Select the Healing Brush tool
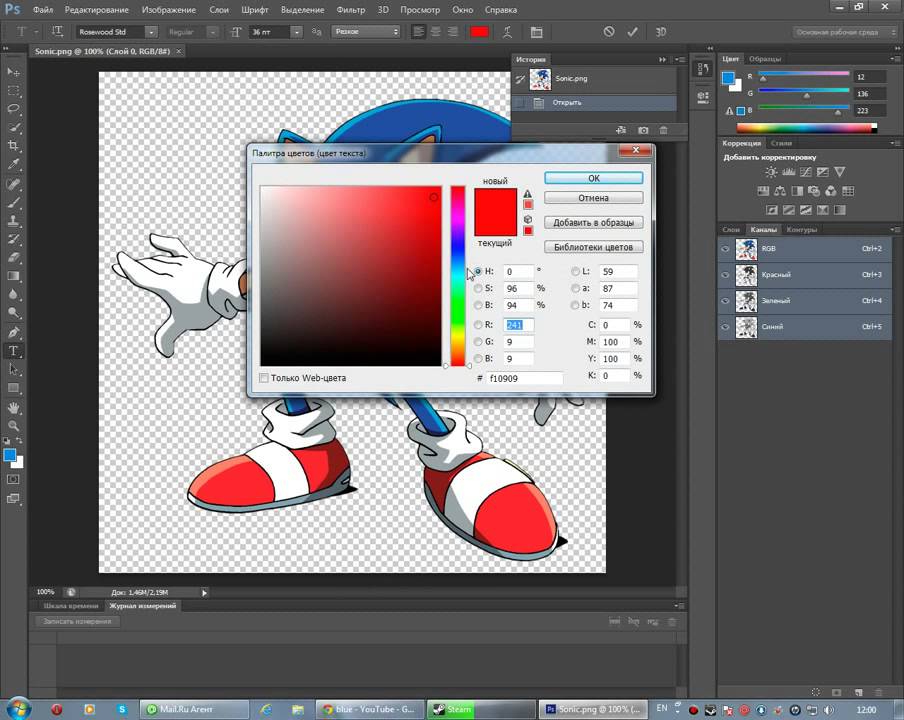This screenshot has height=720, width=904. click(13, 184)
